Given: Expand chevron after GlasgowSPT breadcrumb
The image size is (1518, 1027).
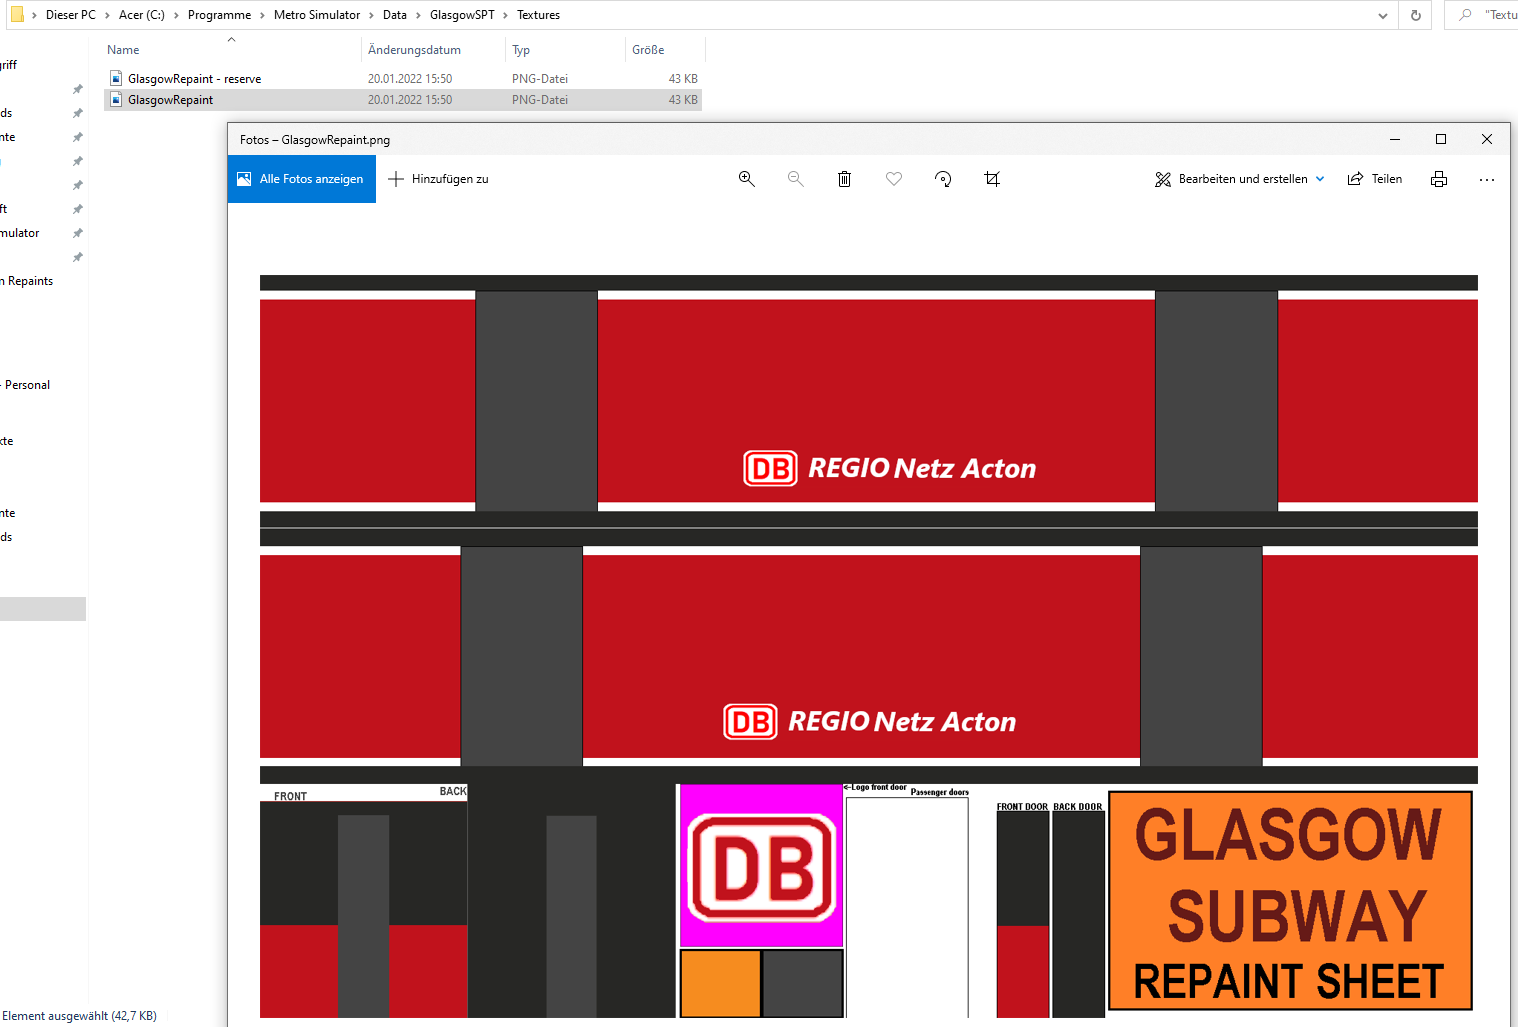Looking at the screenshot, I should [505, 15].
